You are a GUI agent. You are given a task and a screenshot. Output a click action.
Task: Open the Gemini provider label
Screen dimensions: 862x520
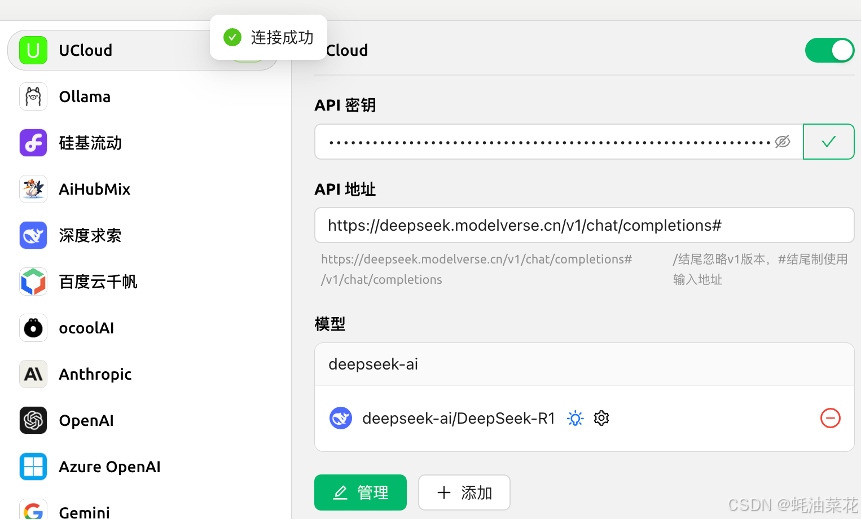click(x=84, y=512)
